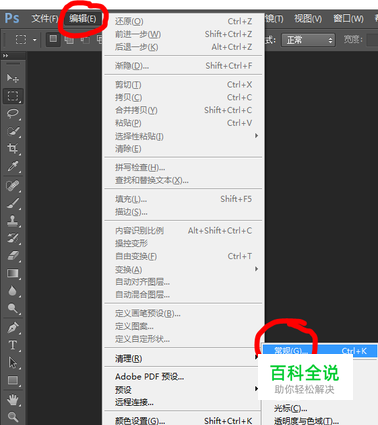Choose 还原(O) from Edit menu

pyautogui.click(x=183, y=21)
